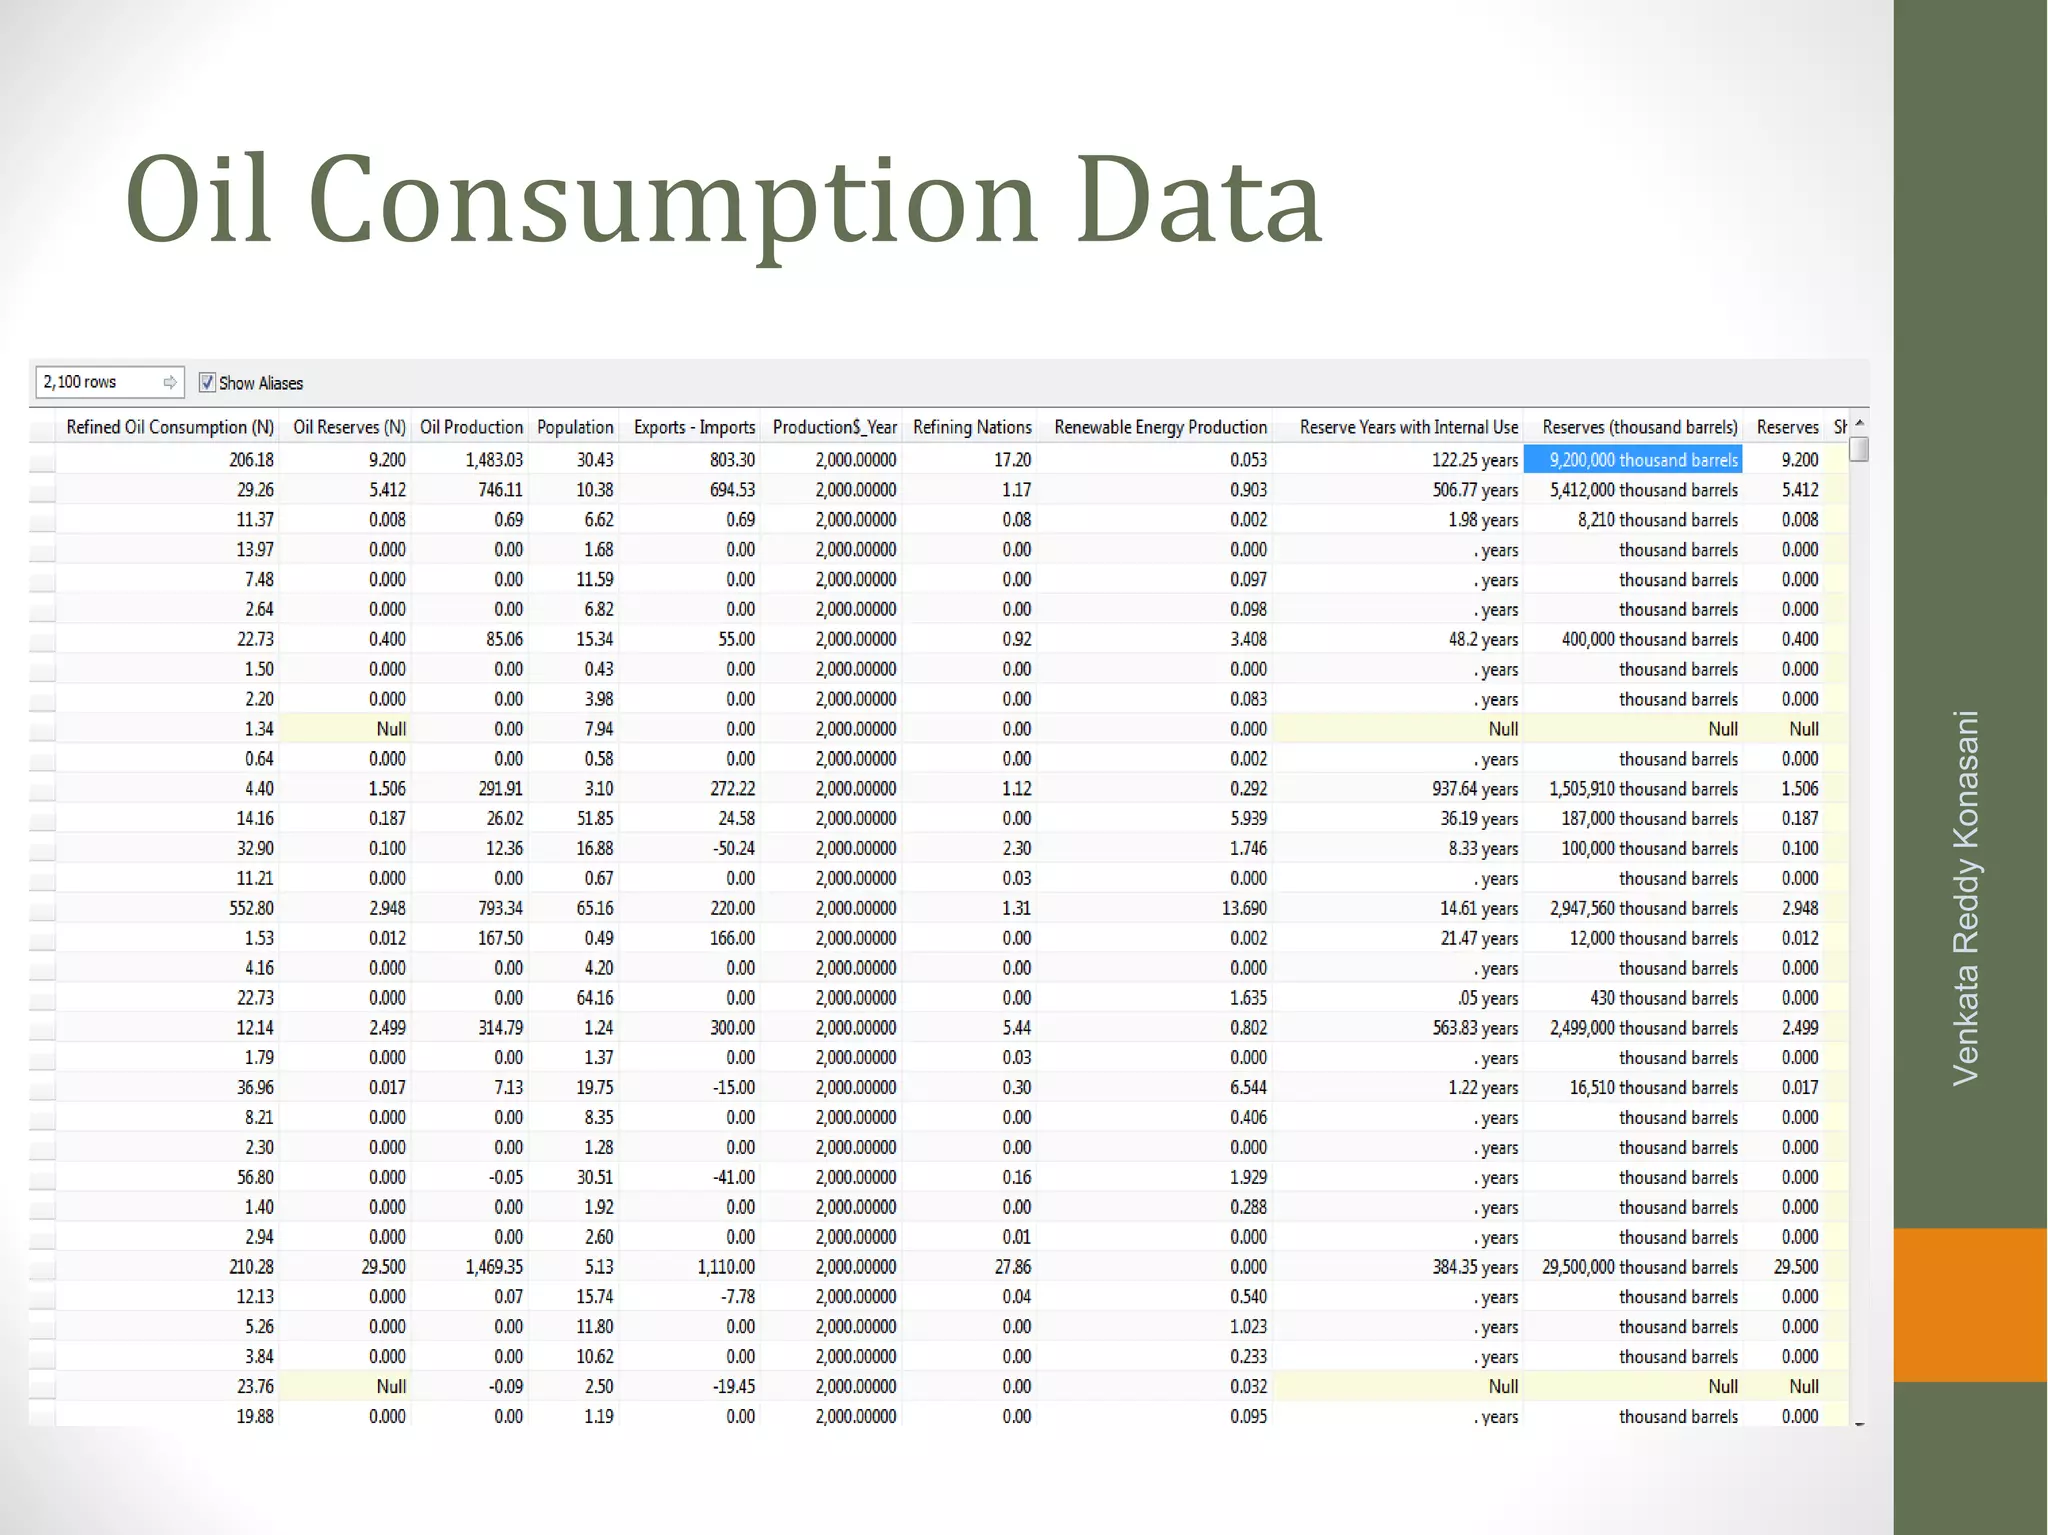Select the cell 3.408 in Renewable Energy Production

click(x=1156, y=639)
